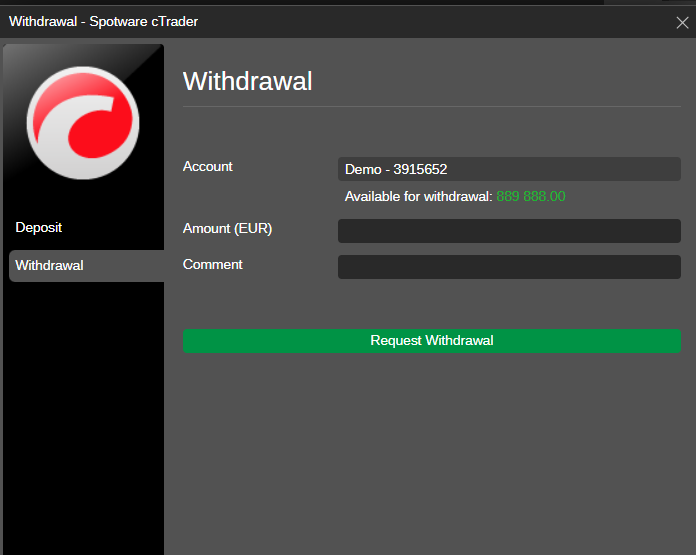
Task: Click the Comment label text
Action: [213, 265]
